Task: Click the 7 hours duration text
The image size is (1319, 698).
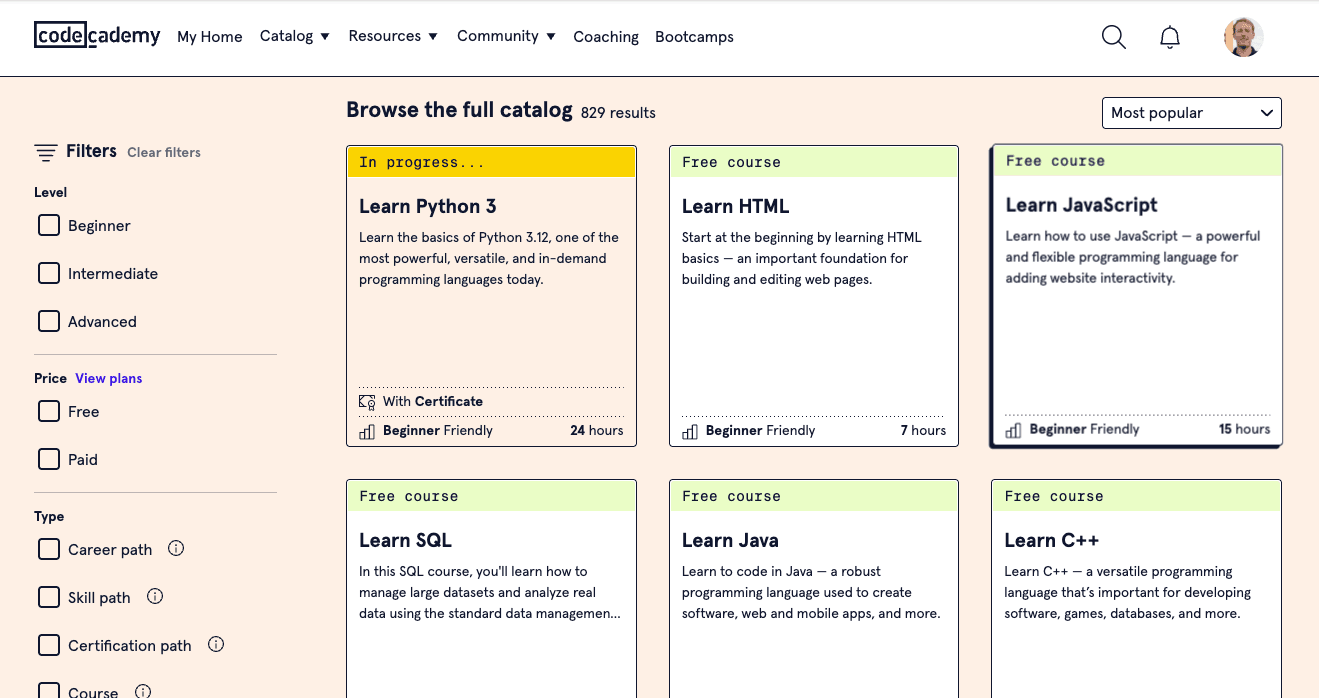Action: tap(923, 430)
